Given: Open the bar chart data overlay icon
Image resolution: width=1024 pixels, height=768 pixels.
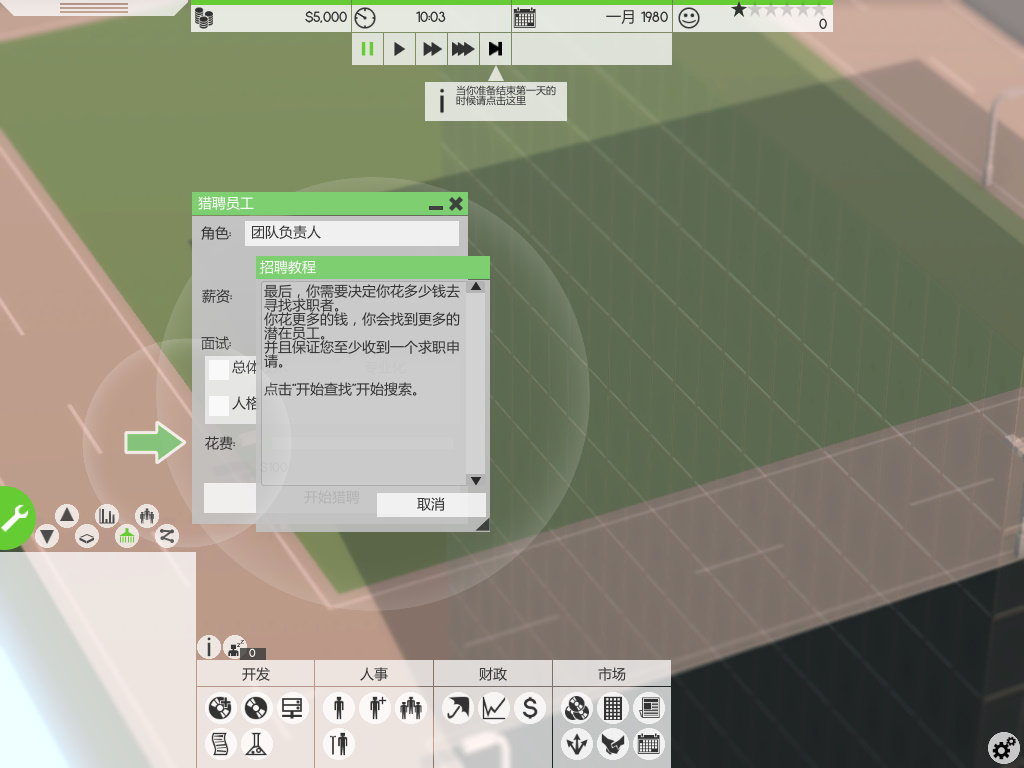Looking at the screenshot, I should tap(106, 515).
